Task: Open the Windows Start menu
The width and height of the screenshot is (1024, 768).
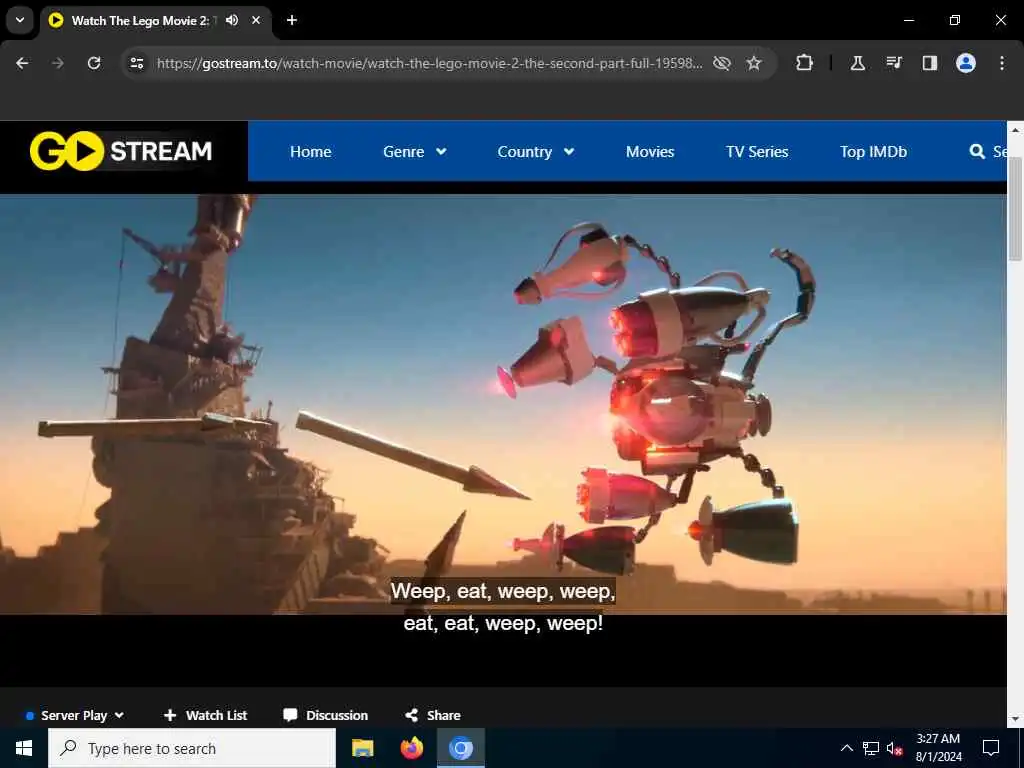Action: pyautogui.click(x=24, y=748)
